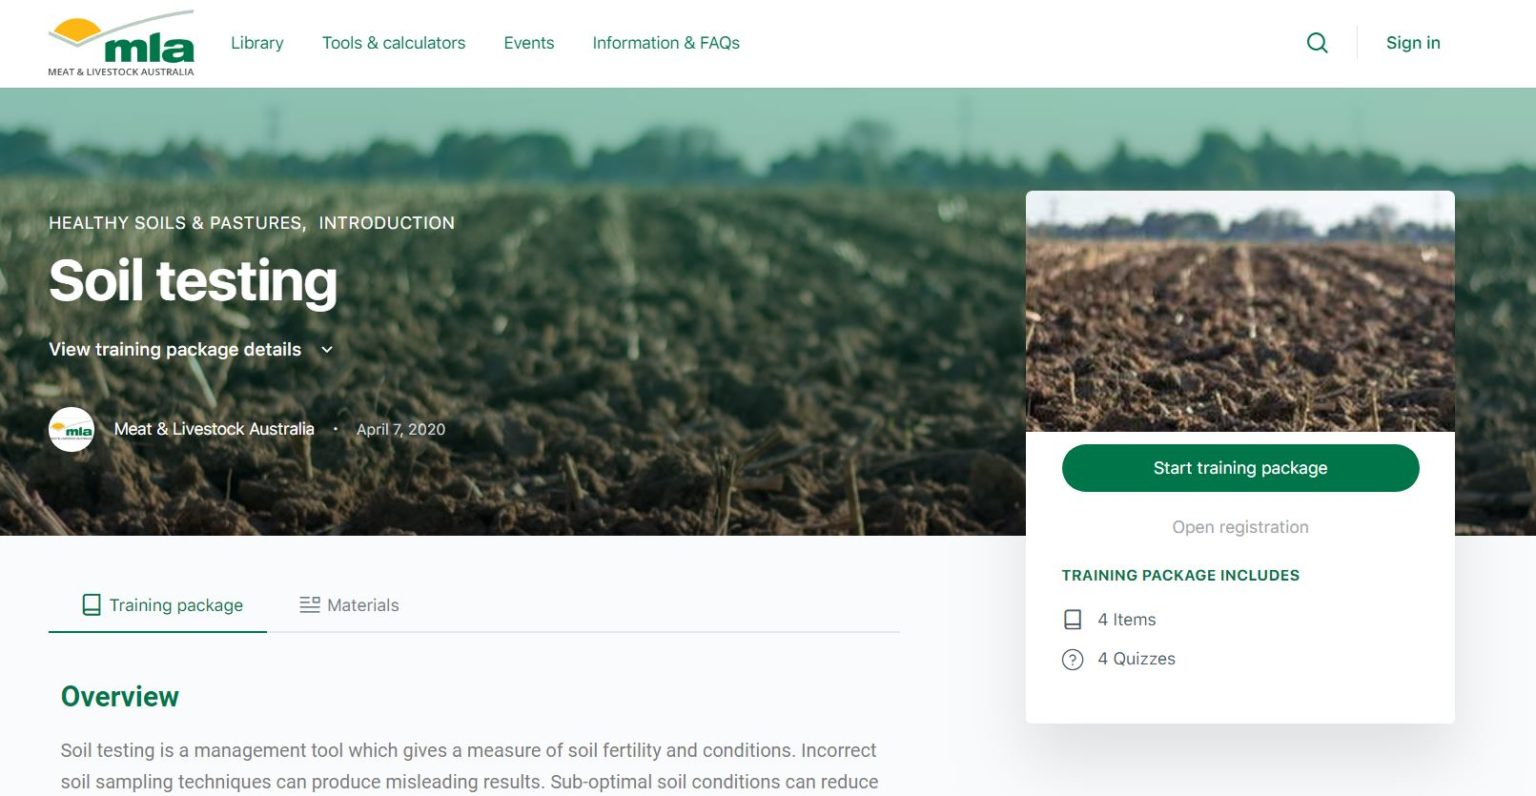Expand View training package details

(175, 349)
